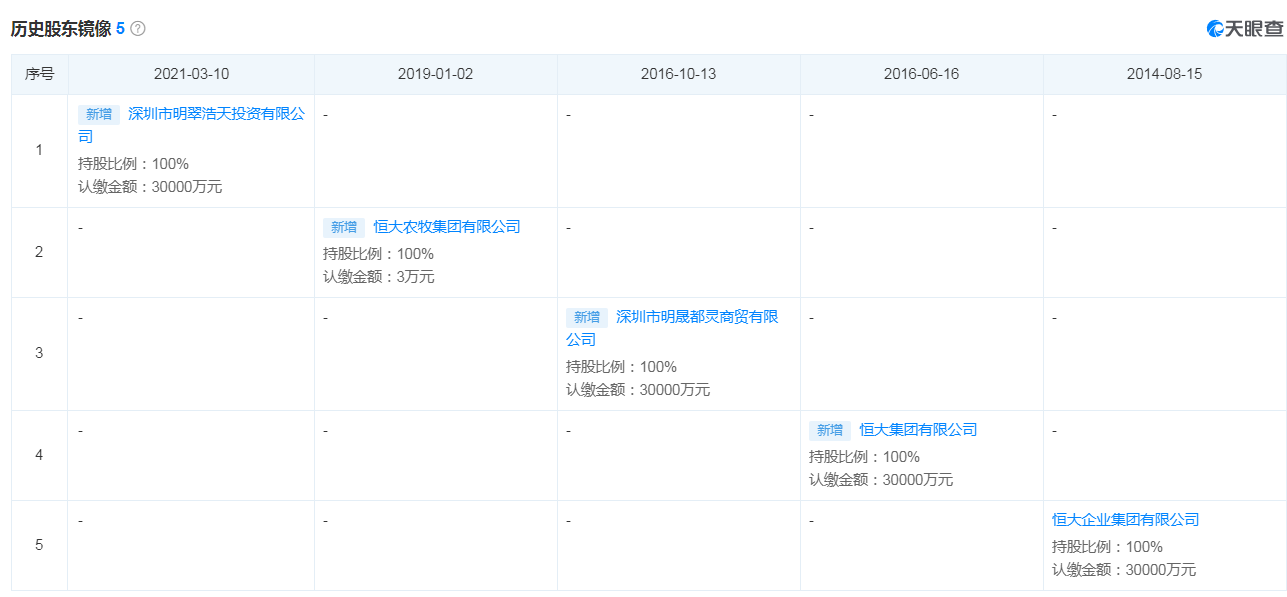Click the 认缴金额：3万元 value
The width and height of the screenshot is (1287, 597).
point(379,277)
